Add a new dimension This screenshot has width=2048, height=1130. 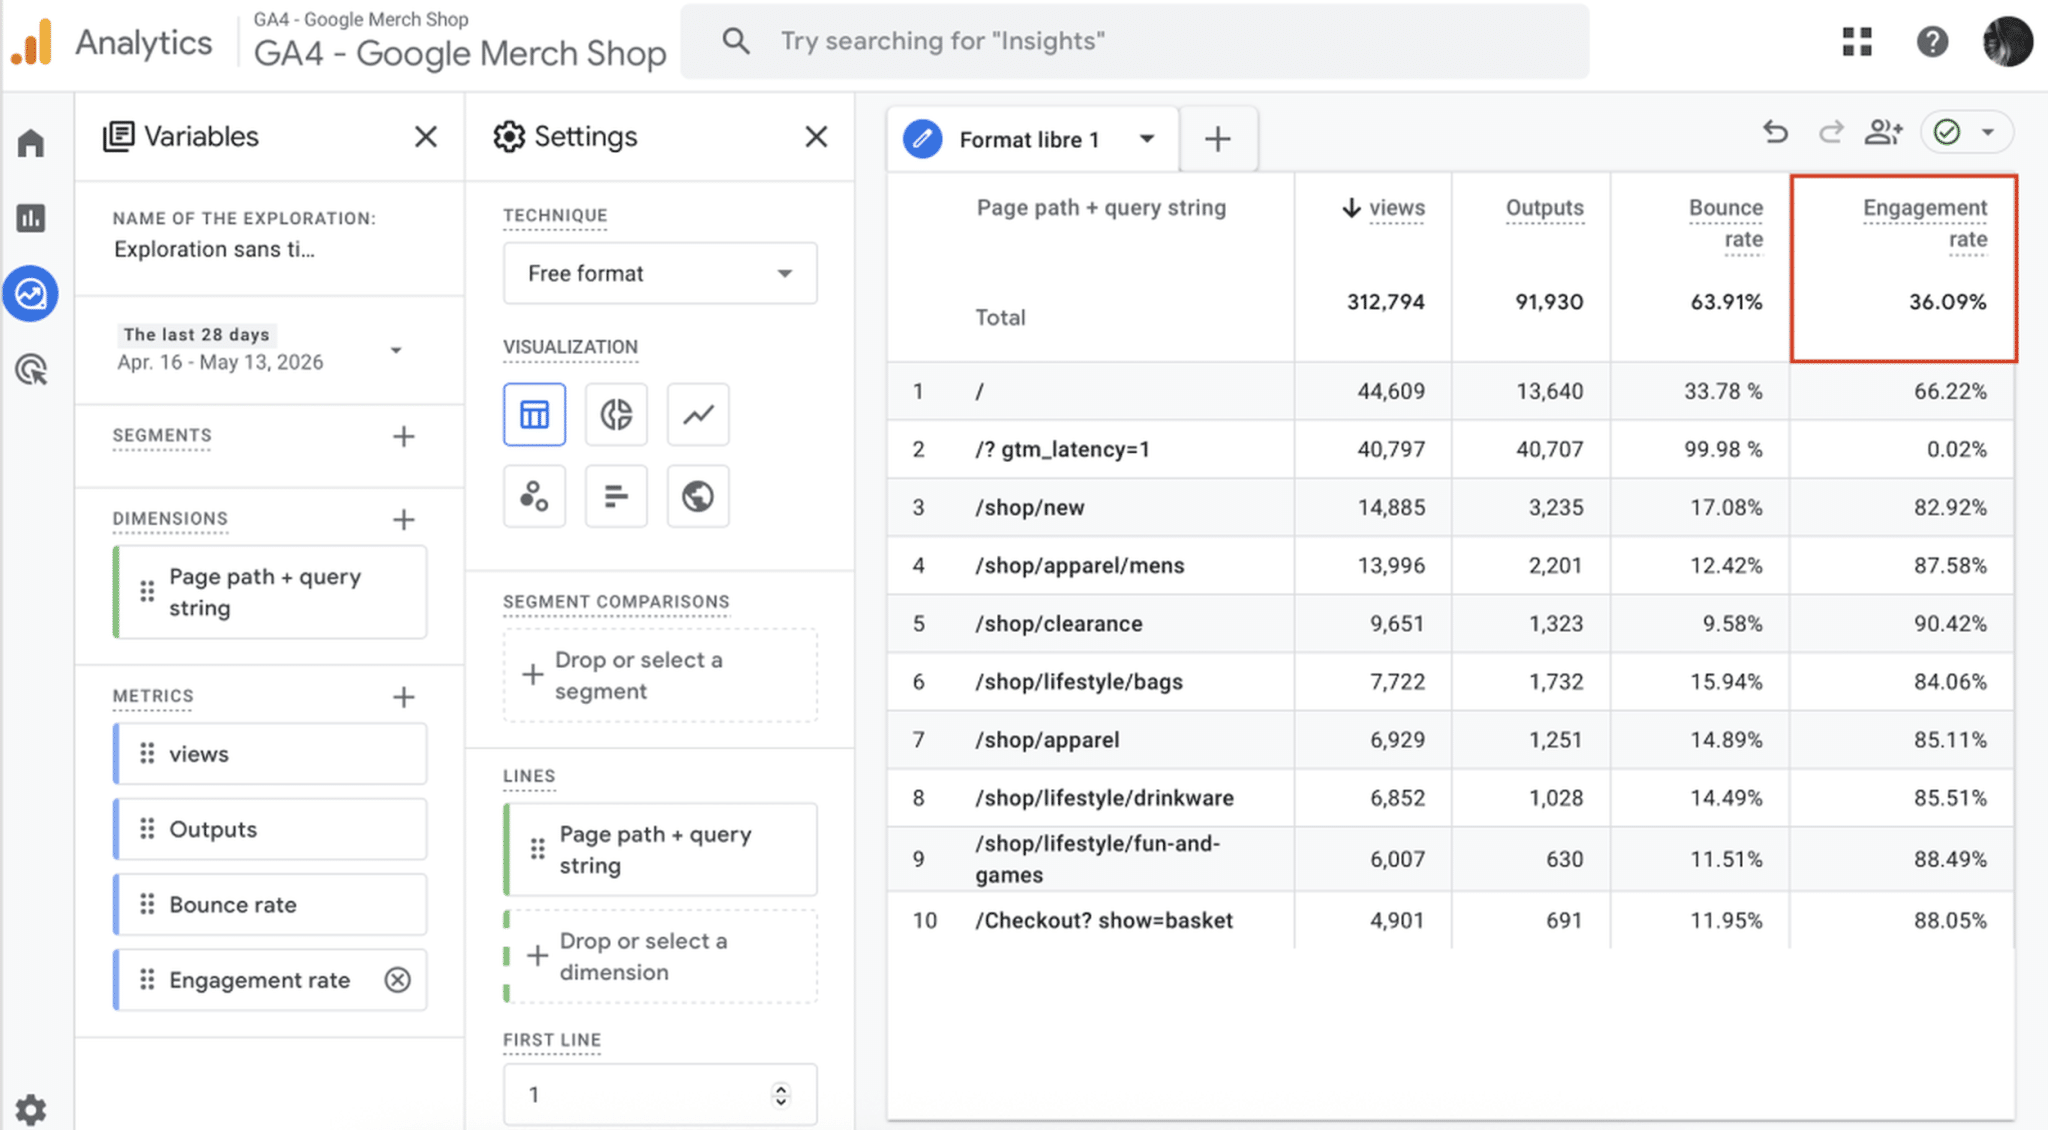404,519
